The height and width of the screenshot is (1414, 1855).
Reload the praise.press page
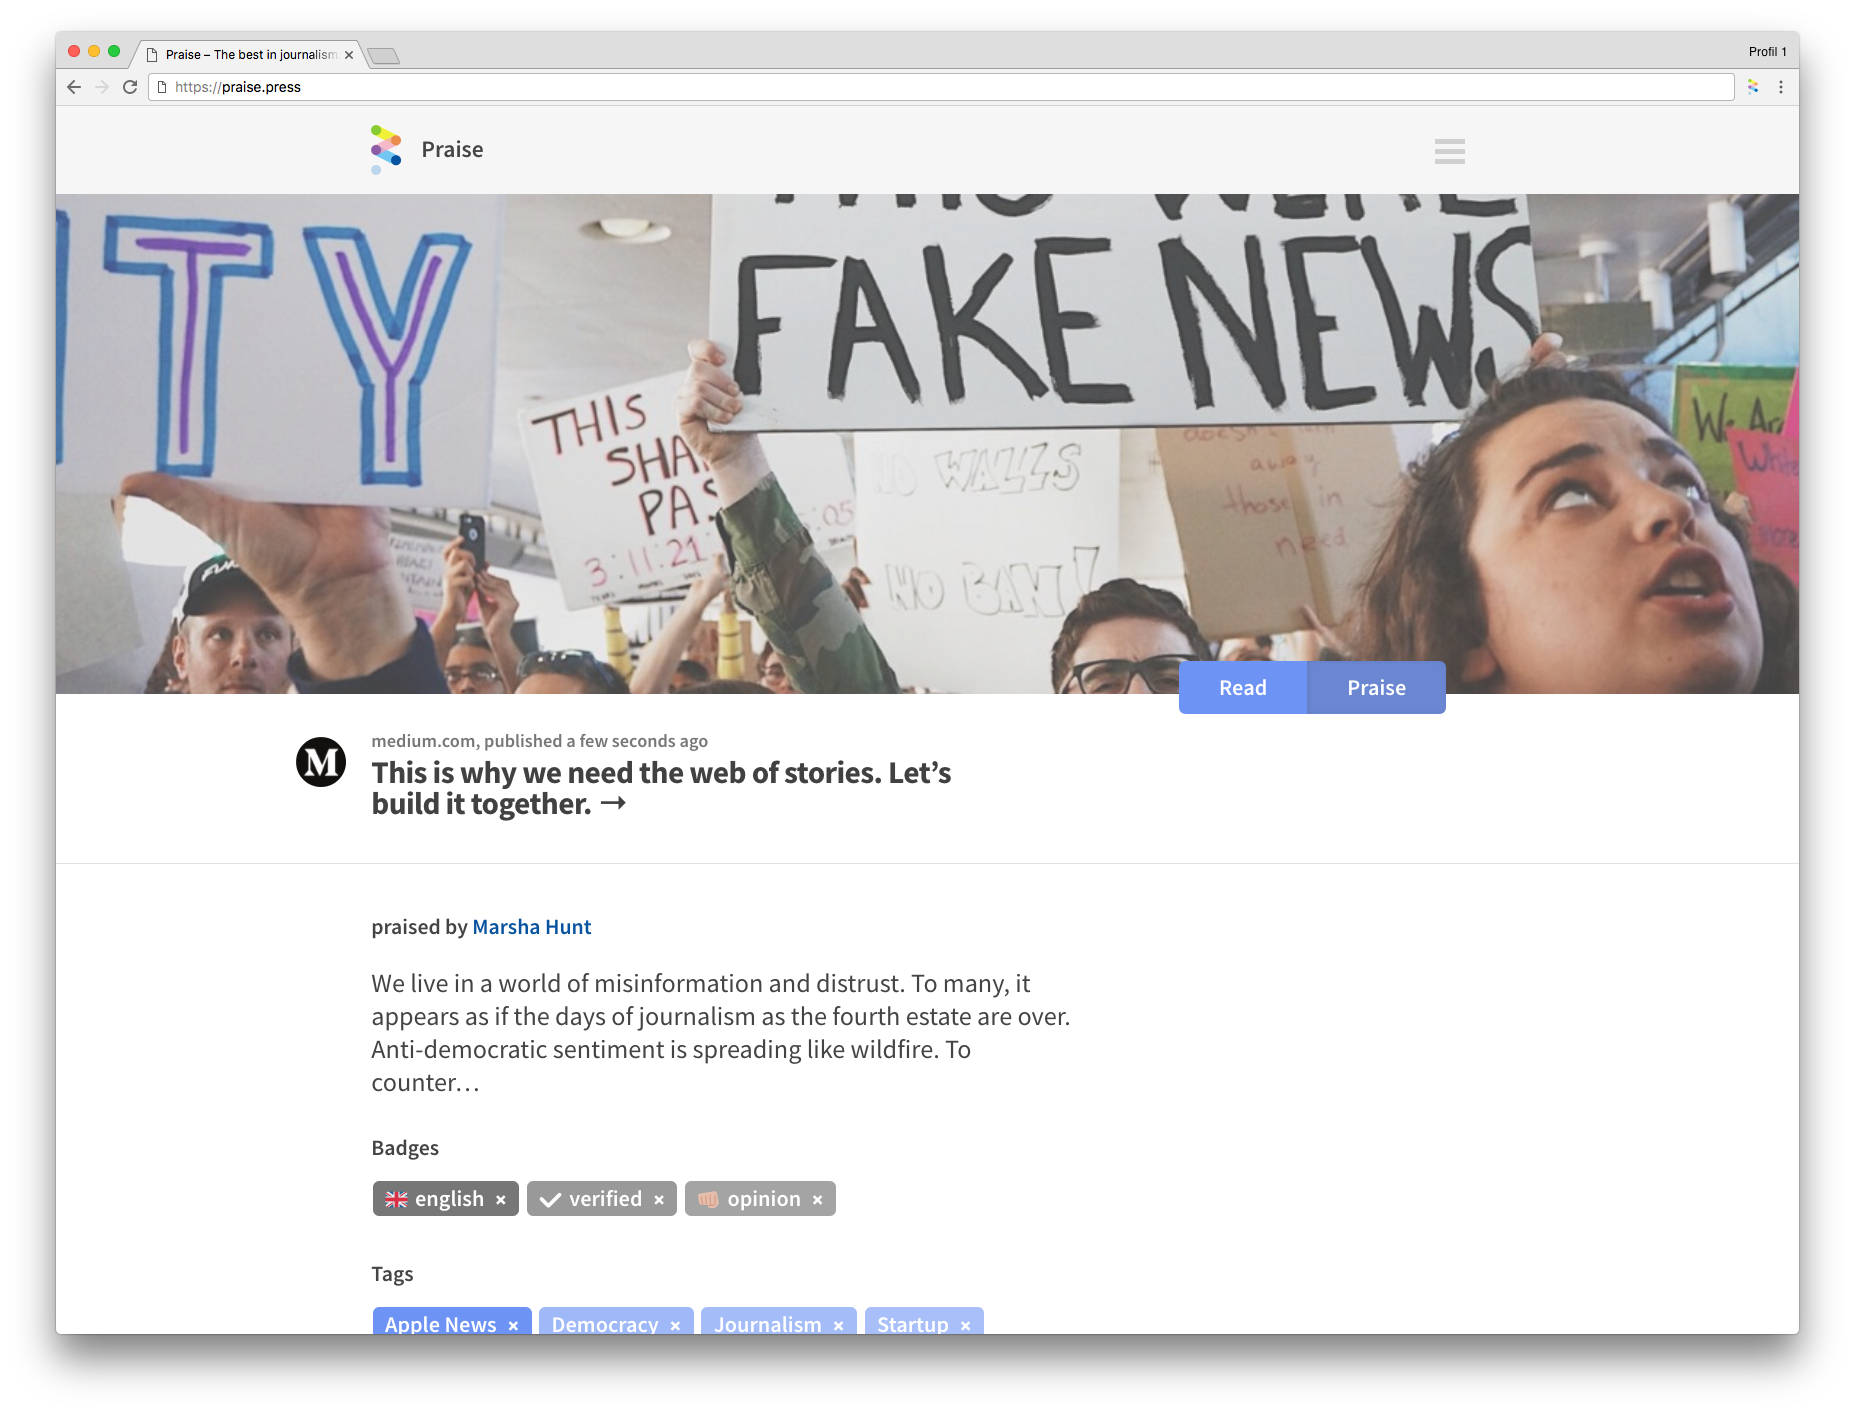click(130, 87)
